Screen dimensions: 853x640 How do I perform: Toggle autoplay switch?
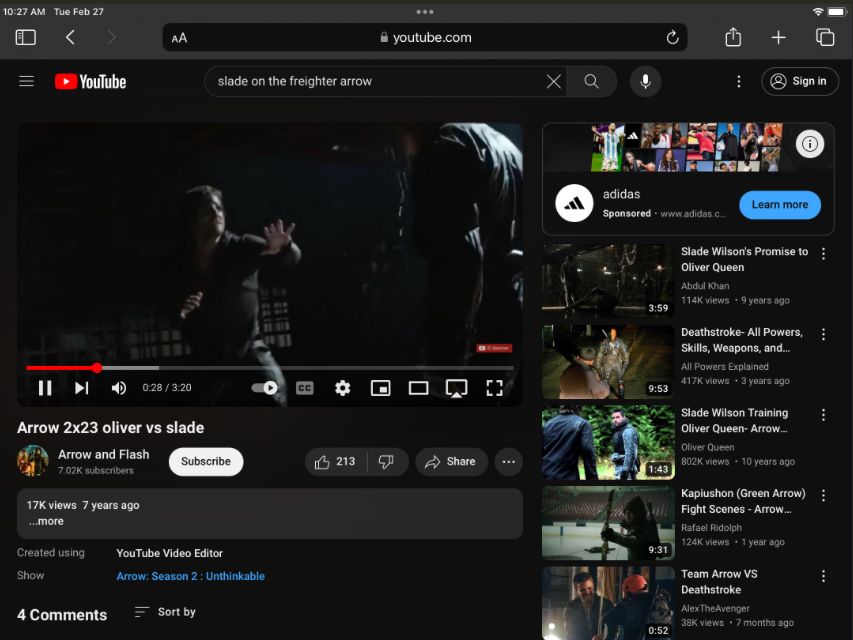pos(264,388)
